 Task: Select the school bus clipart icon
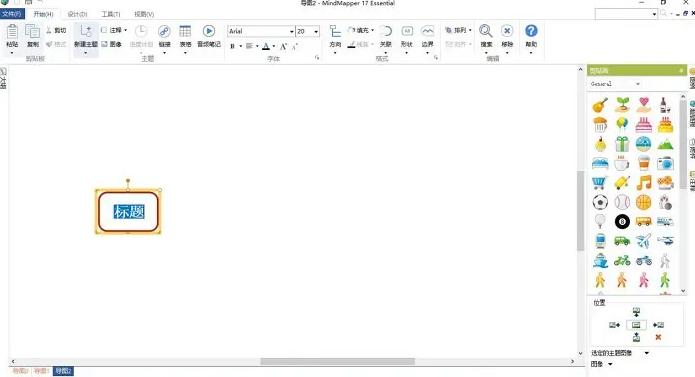click(x=644, y=221)
